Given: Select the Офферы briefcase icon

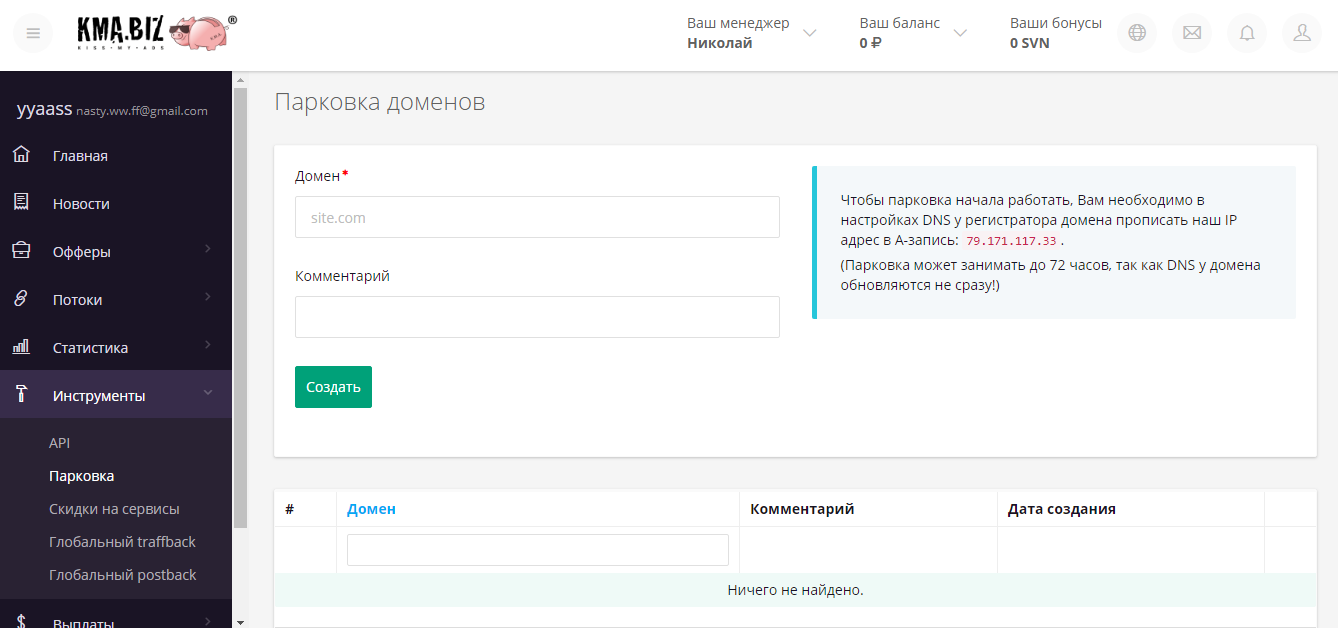Looking at the screenshot, I should pos(21,251).
